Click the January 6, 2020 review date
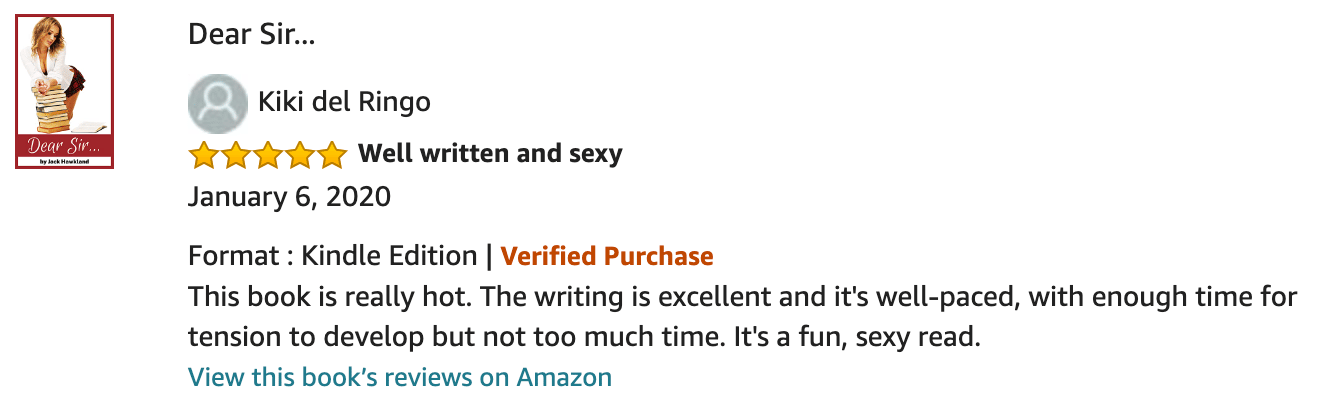Screen dimensions: 1320x410 [x=289, y=197]
